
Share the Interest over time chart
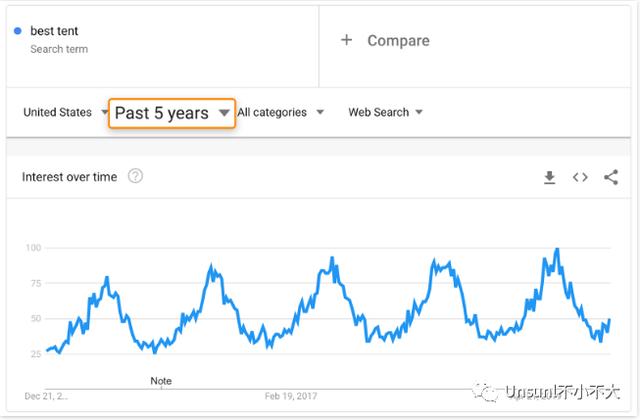611,177
